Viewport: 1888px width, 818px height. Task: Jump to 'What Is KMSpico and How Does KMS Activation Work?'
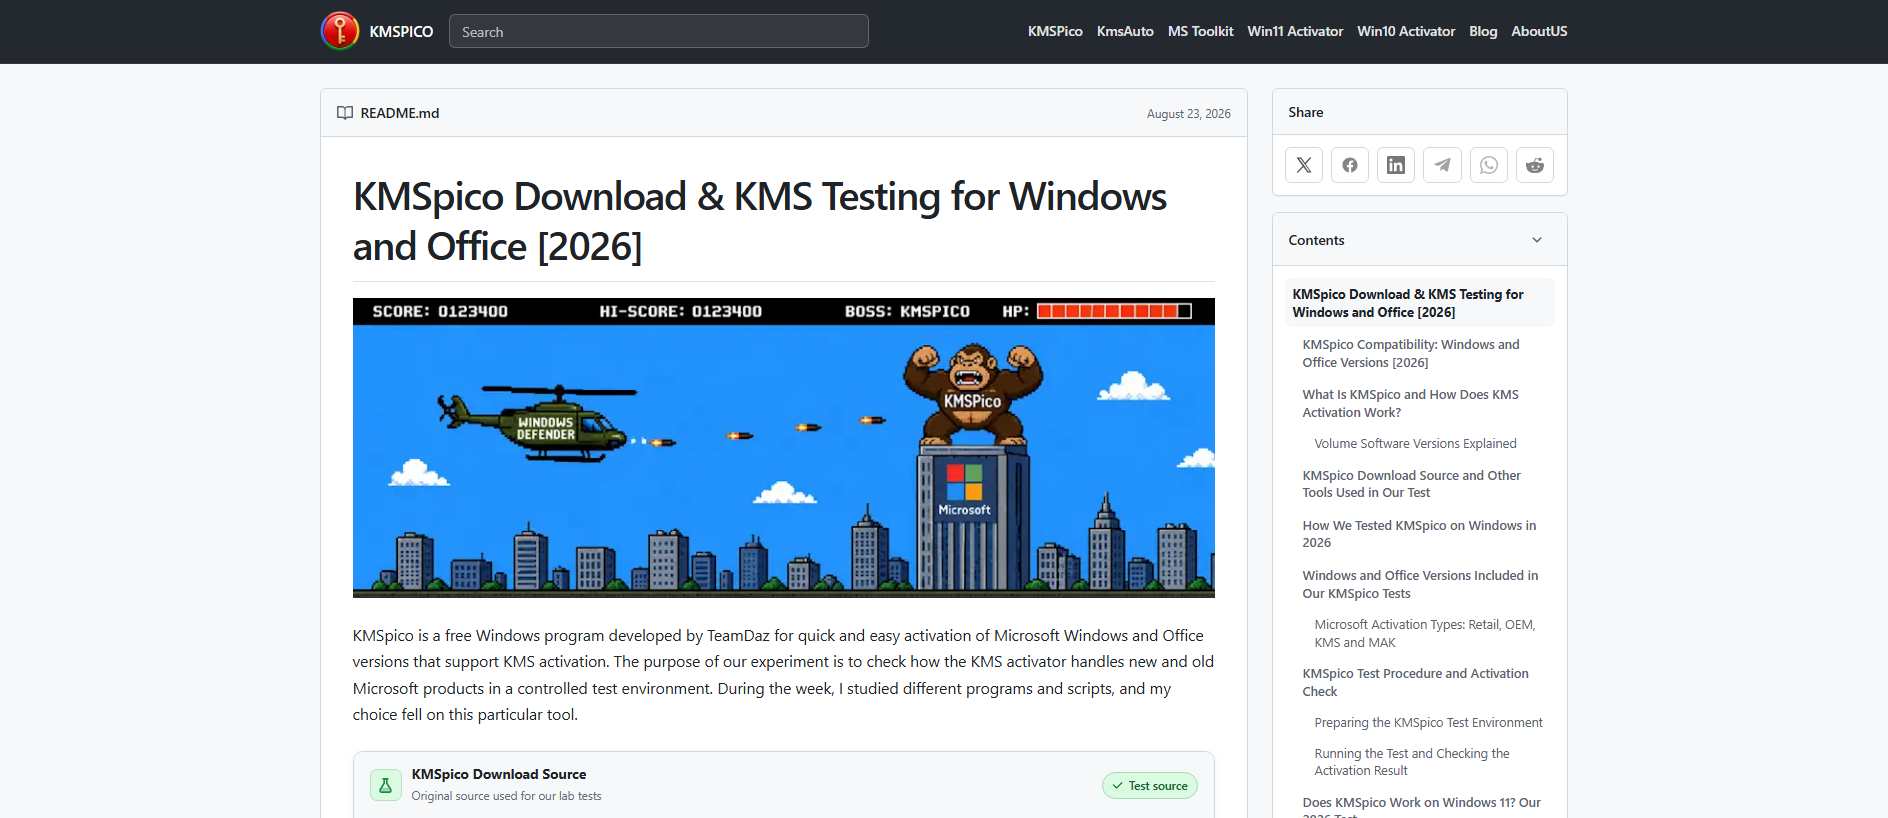1410,403
